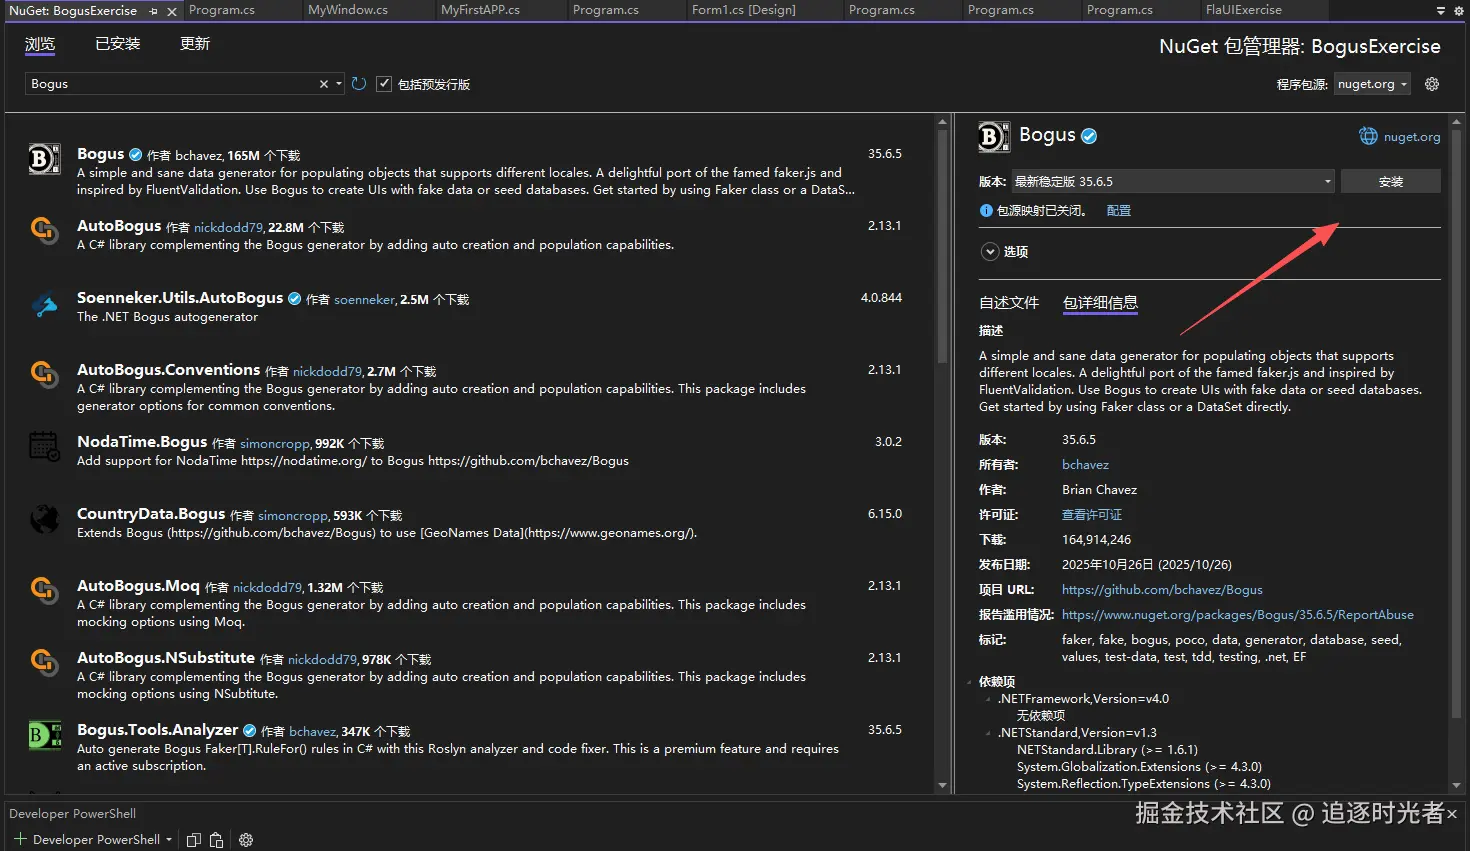Click the copy icon in PowerShell toolbar
The height and width of the screenshot is (851, 1470).
194,840
